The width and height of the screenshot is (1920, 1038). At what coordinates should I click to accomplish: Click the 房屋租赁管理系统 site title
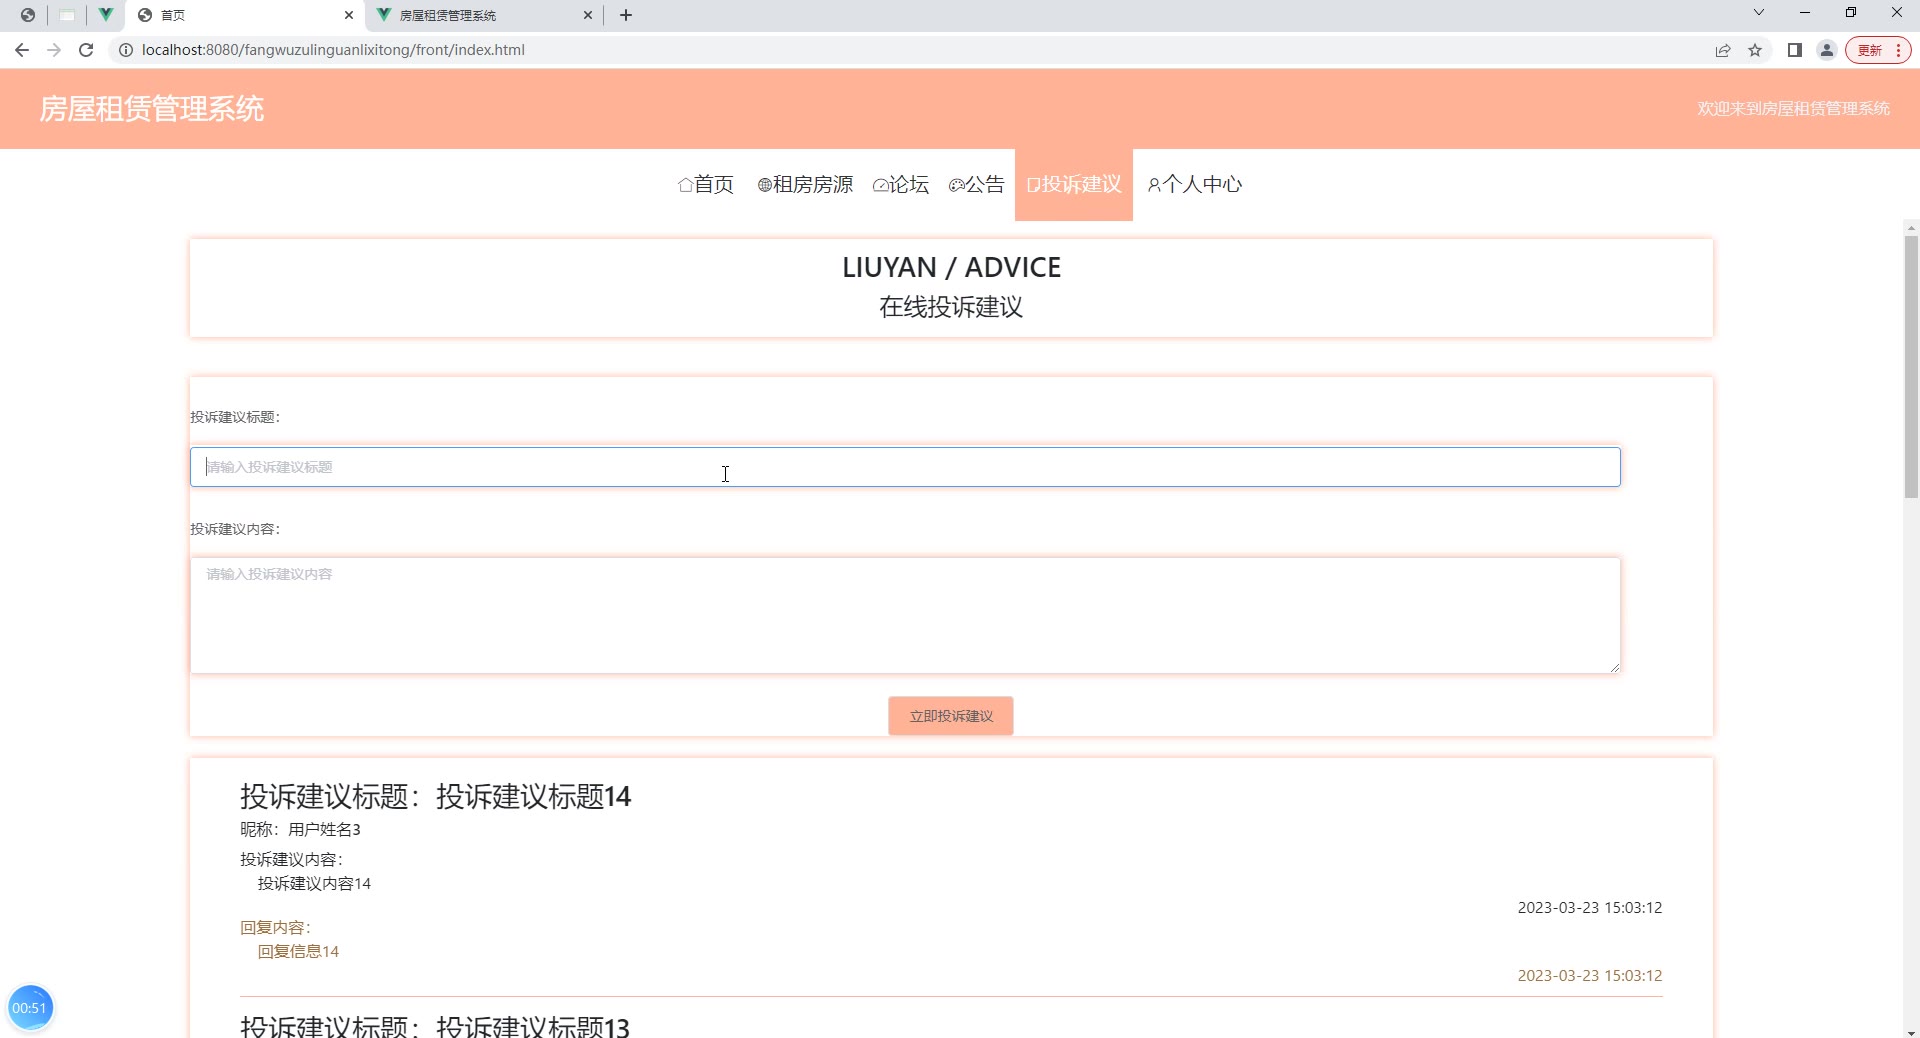(152, 109)
